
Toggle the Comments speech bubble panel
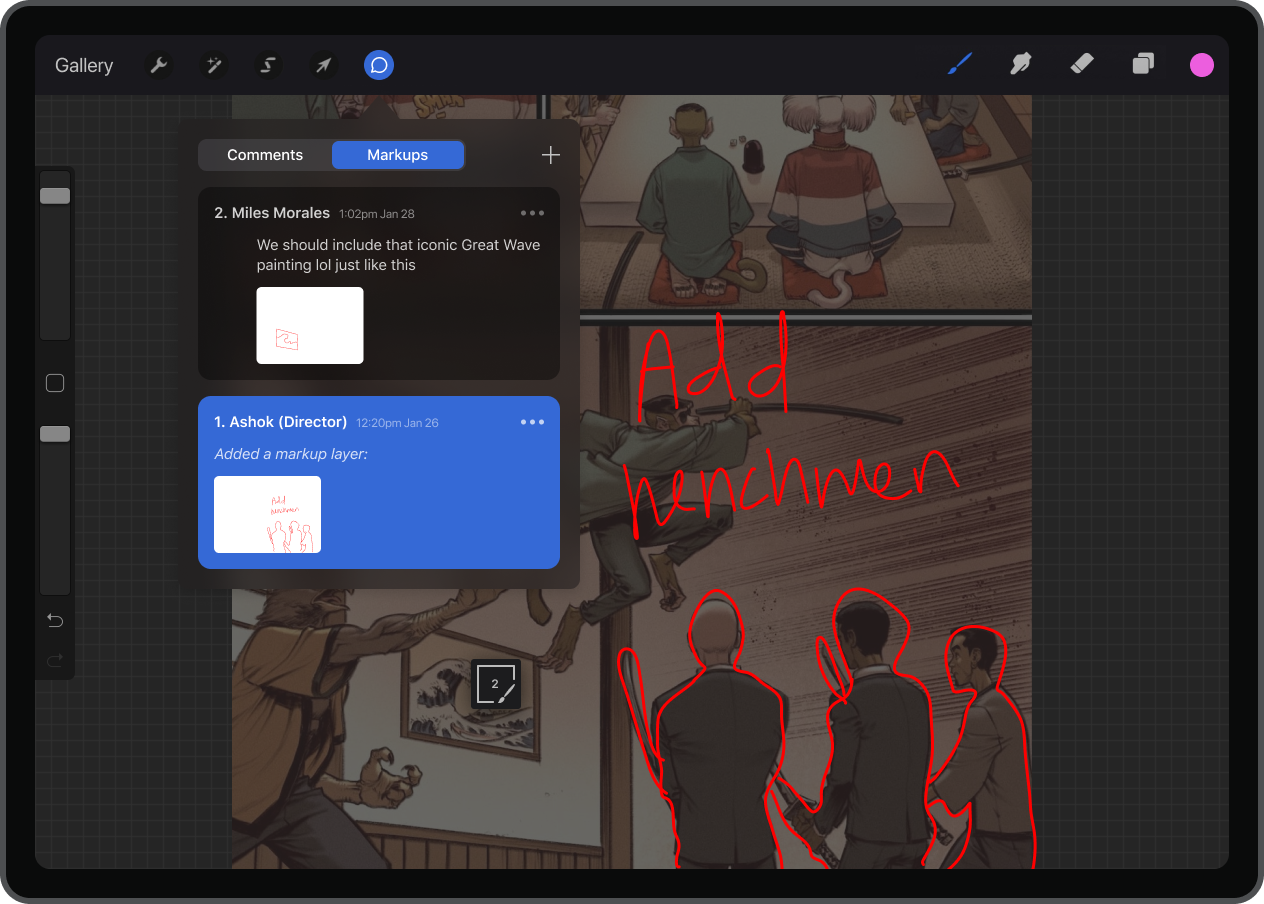coord(379,65)
